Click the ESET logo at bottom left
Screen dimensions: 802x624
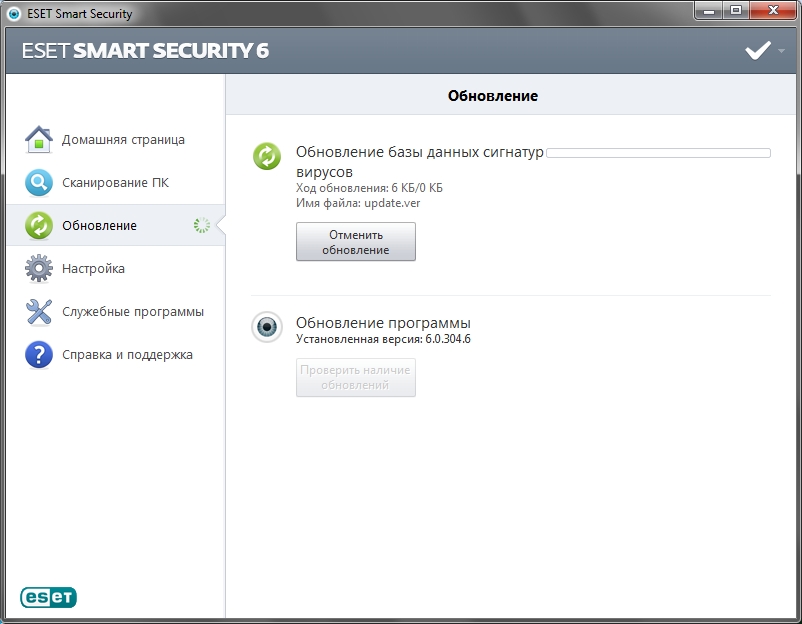48,597
